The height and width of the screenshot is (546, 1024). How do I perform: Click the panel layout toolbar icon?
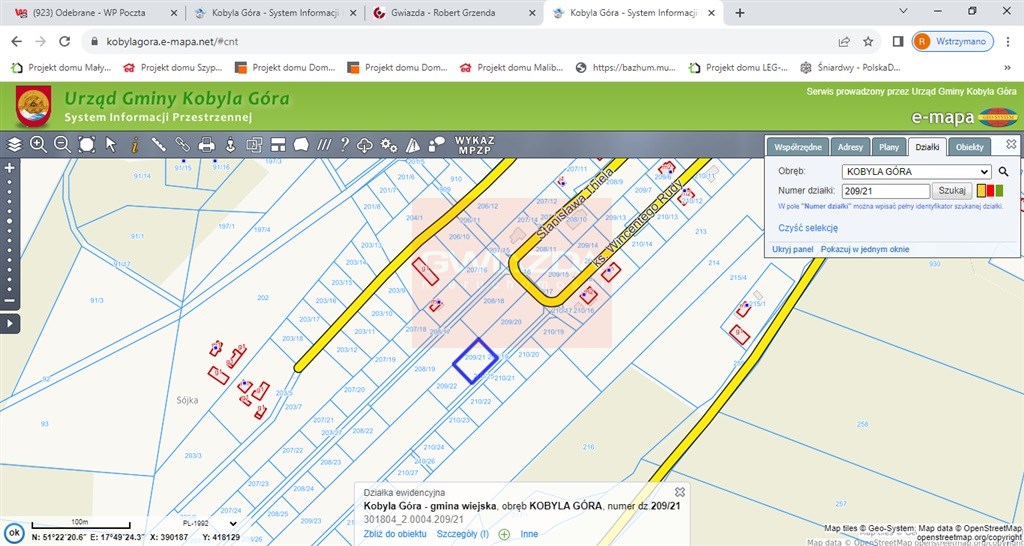[x=278, y=145]
